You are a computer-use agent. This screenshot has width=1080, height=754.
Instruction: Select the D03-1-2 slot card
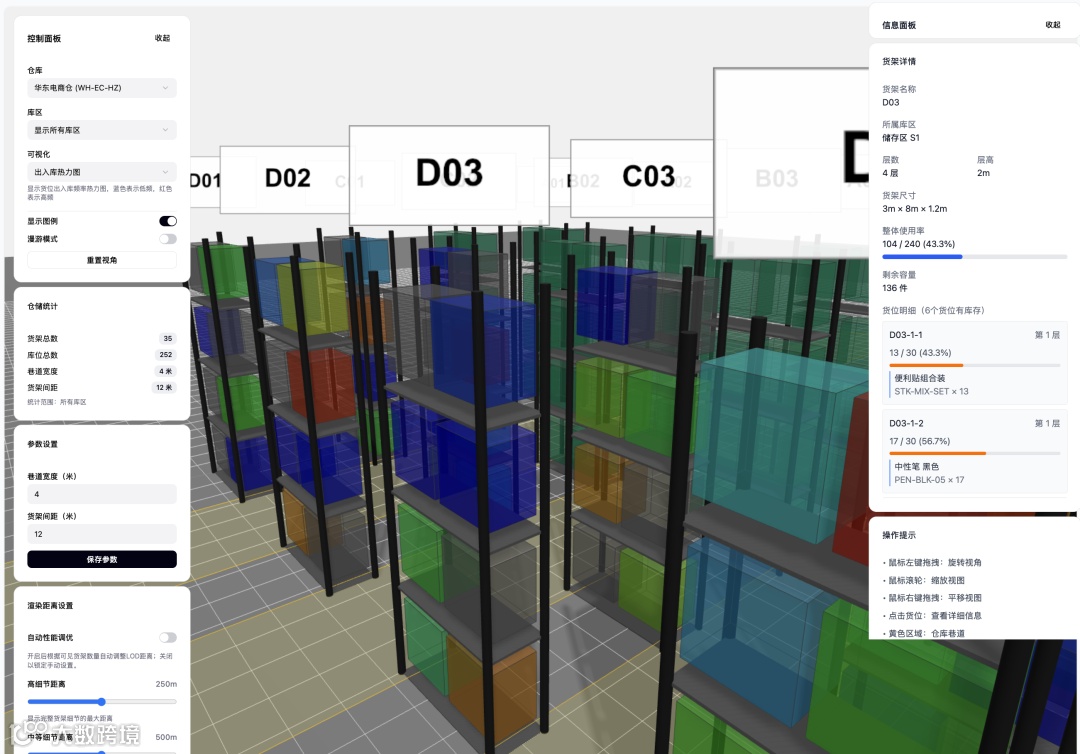pyautogui.click(x=974, y=452)
